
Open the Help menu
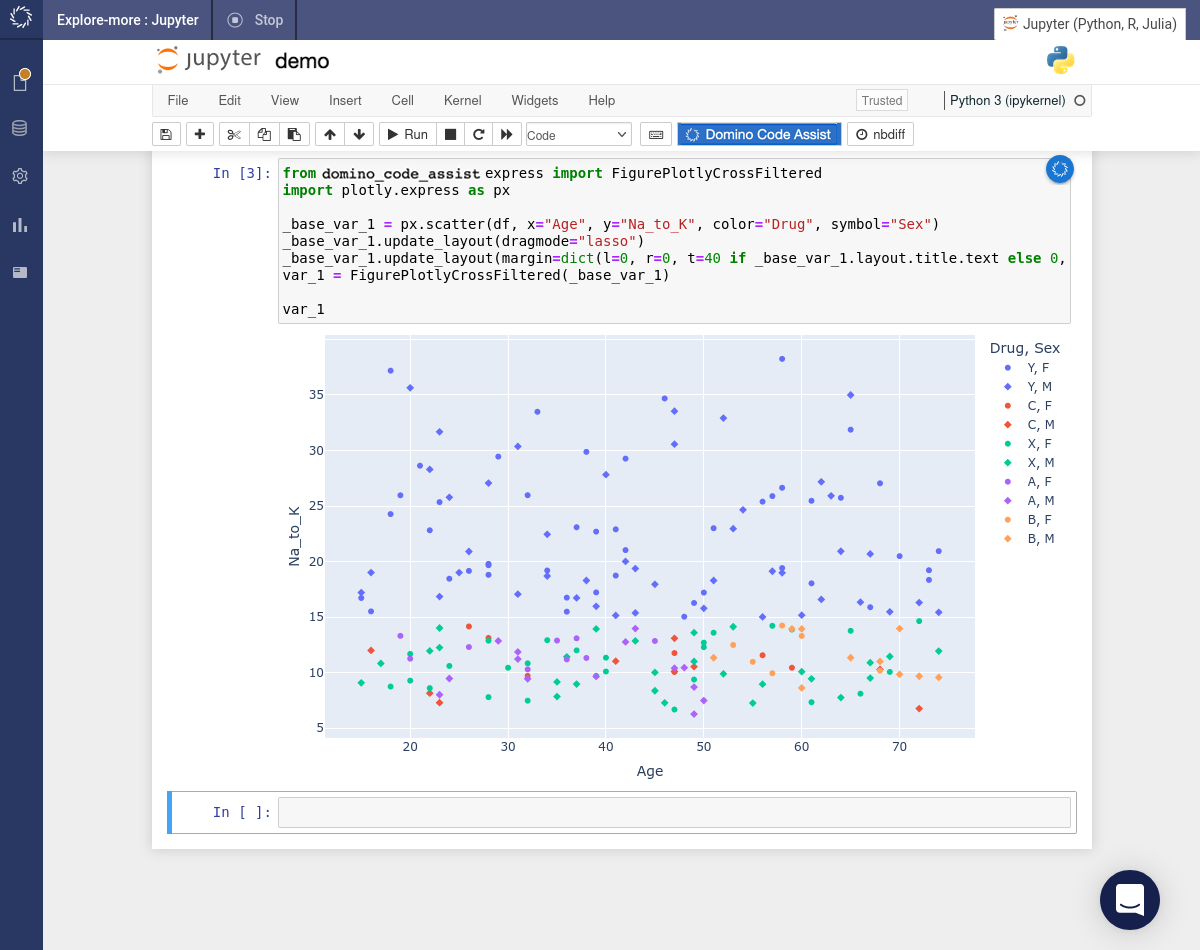[x=602, y=100]
